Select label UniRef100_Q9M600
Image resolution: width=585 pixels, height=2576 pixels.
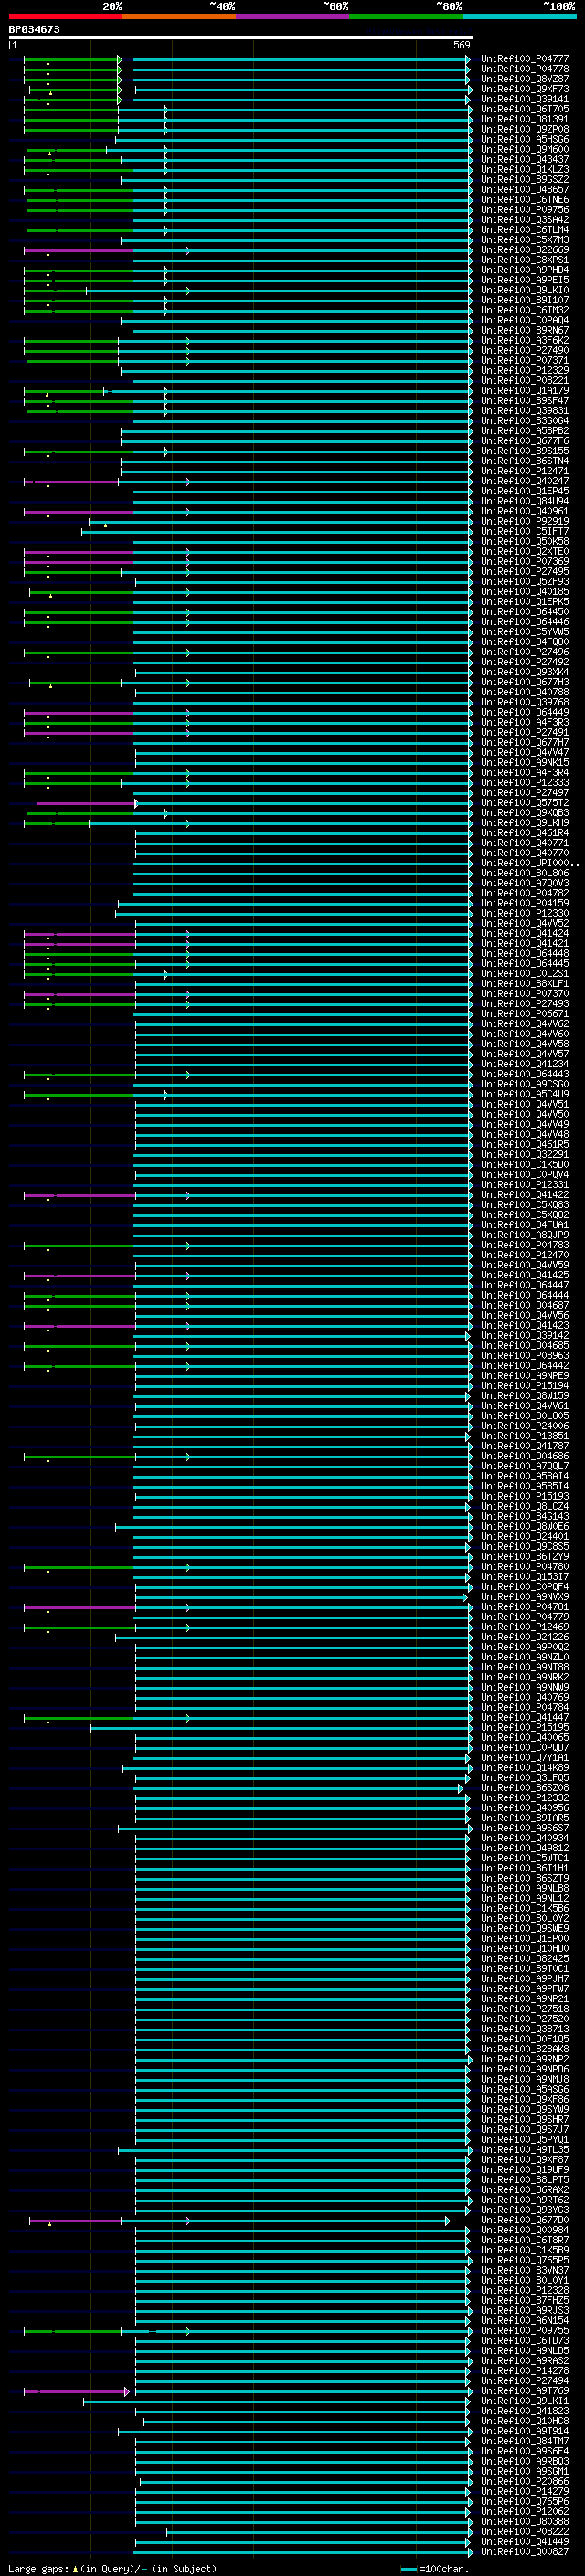[x=525, y=149]
